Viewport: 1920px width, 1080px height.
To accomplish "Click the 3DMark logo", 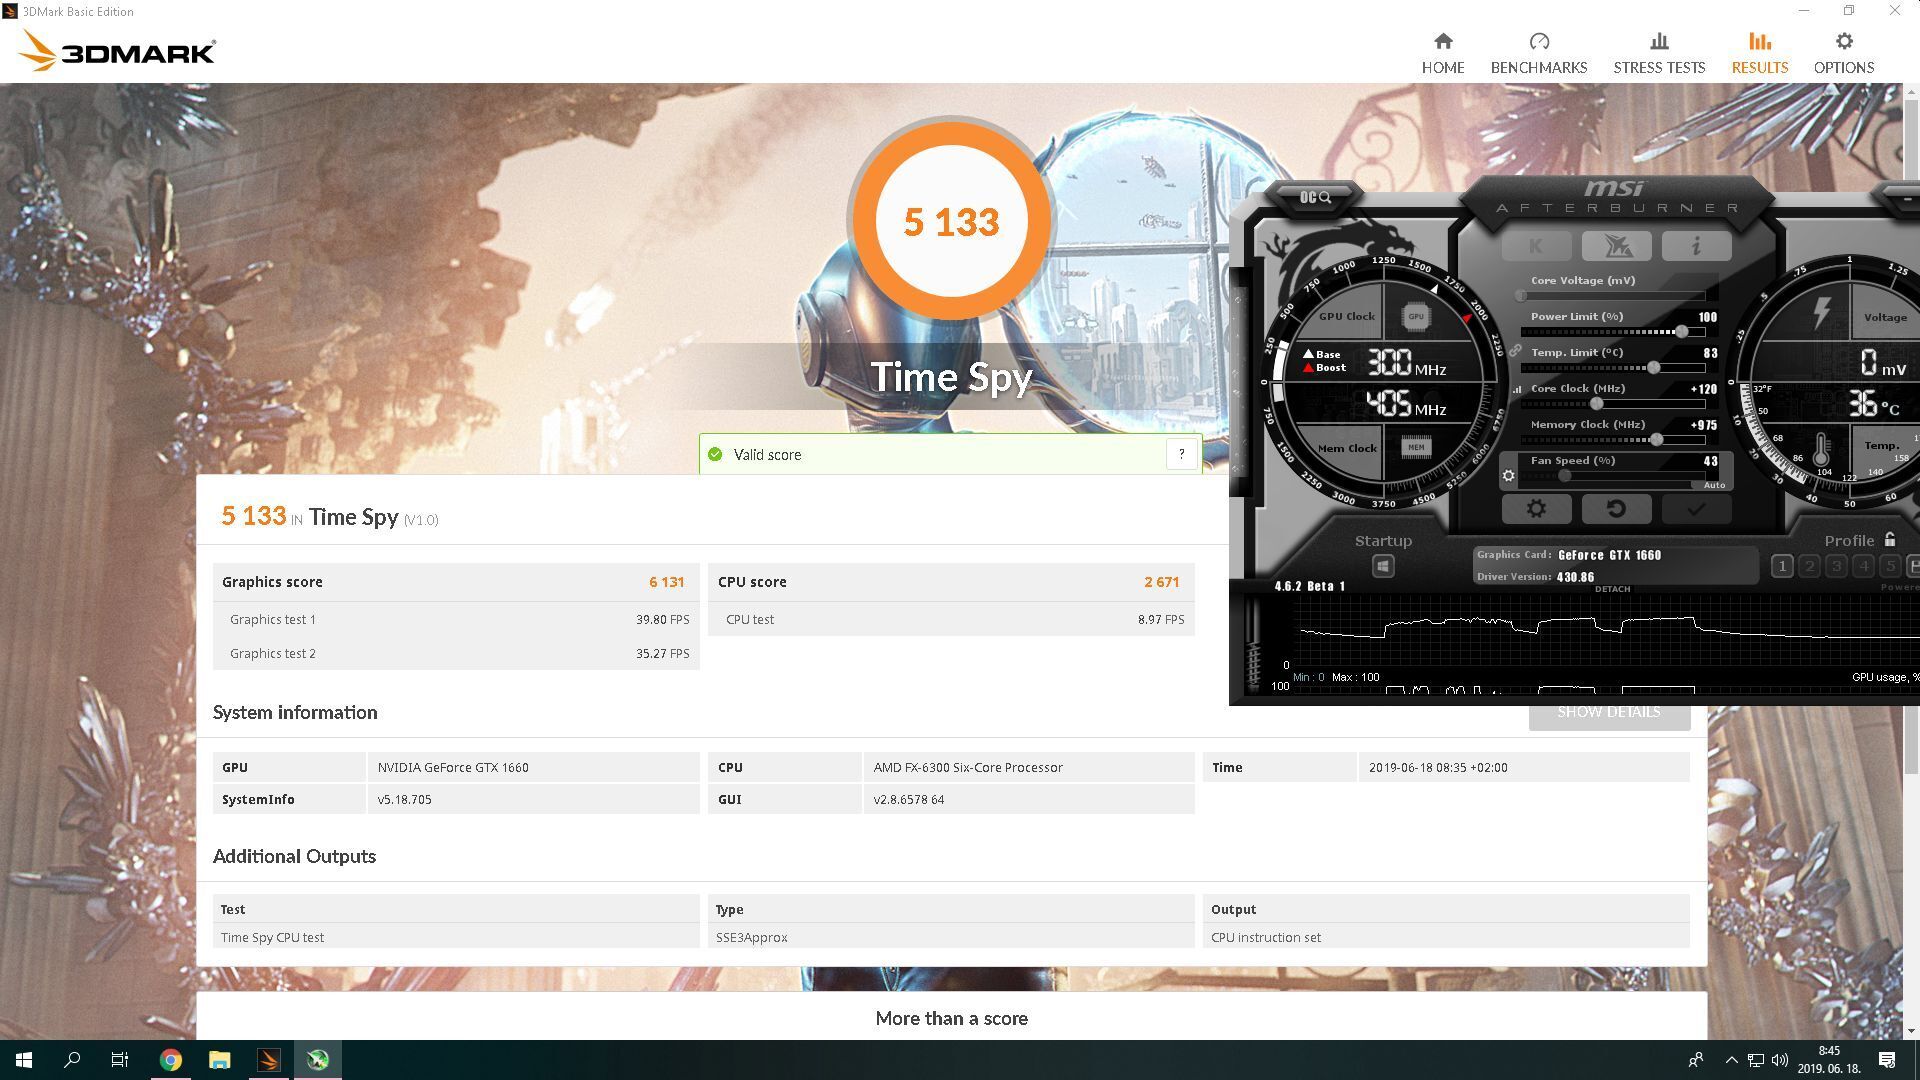I will click(x=118, y=51).
